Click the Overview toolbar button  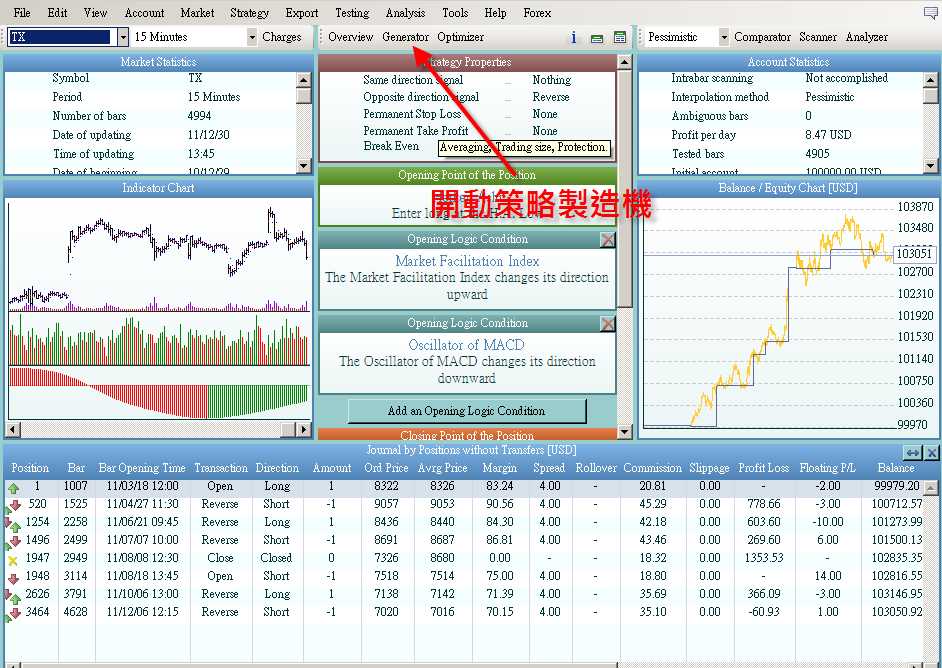pos(351,37)
